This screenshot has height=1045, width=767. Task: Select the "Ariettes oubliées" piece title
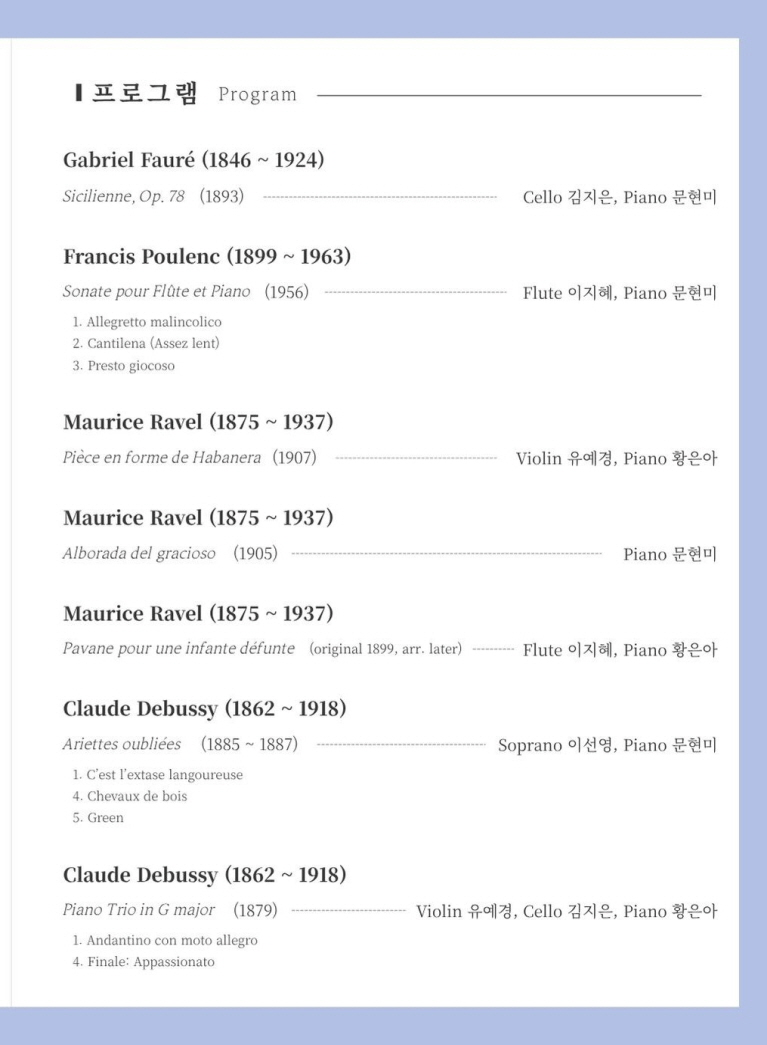pyautogui.click(x=122, y=744)
